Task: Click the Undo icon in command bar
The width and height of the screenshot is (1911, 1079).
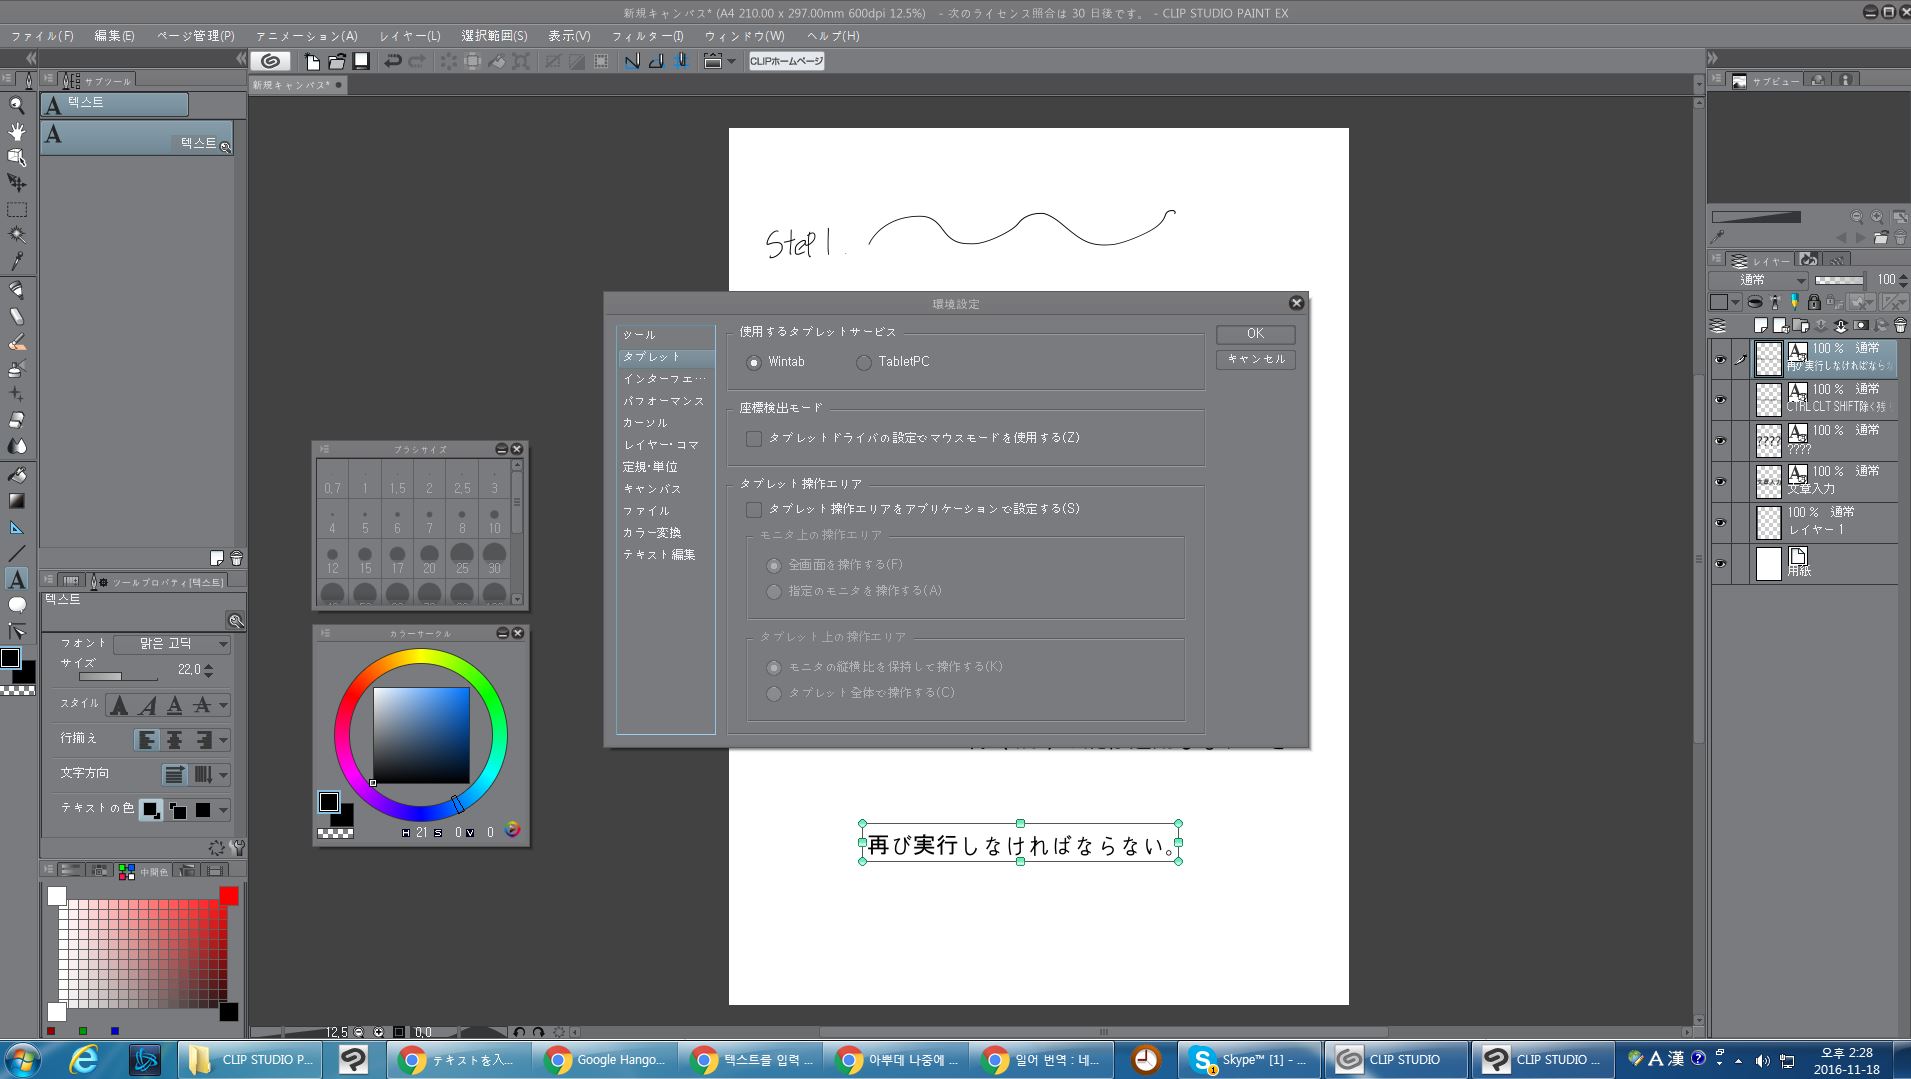Action: pyautogui.click(x=393, y=61)
